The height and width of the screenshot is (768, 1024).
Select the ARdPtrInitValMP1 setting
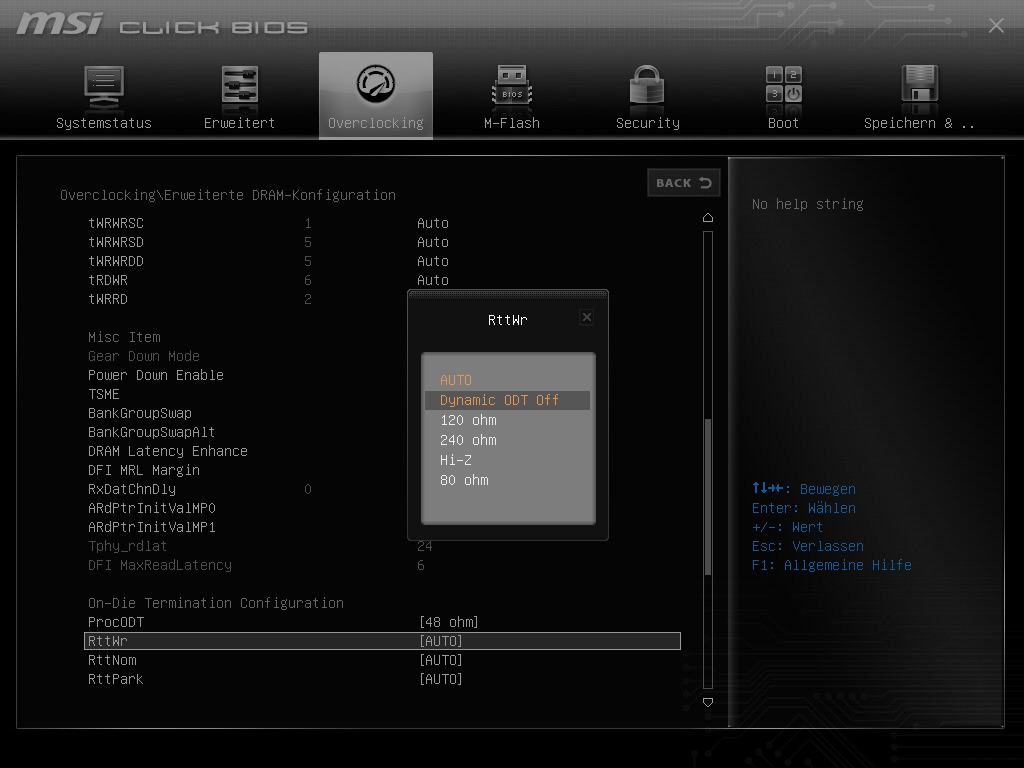pyautogui.click(x=152, y=527)
